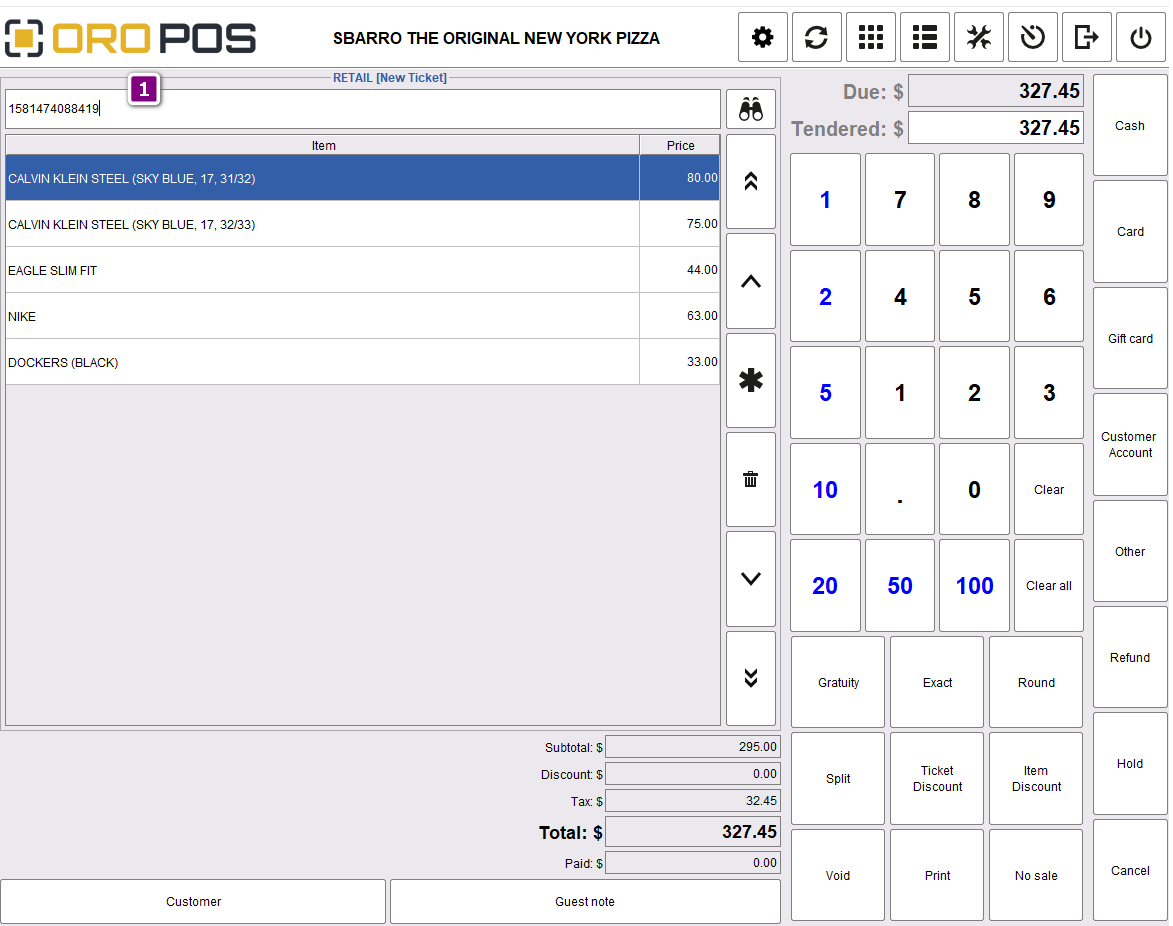Click the Due amount field
The image size is (1173, 926).
[996, 91]
